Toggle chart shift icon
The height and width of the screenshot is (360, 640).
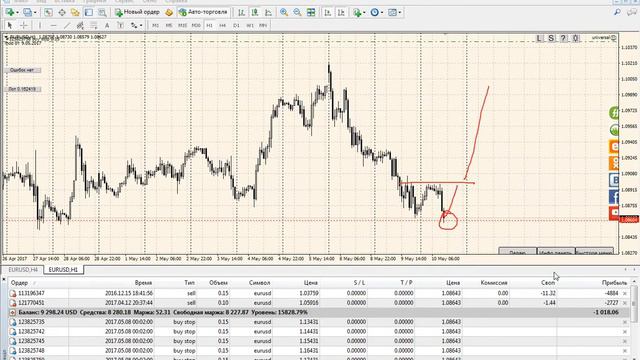tap(341, 12)
